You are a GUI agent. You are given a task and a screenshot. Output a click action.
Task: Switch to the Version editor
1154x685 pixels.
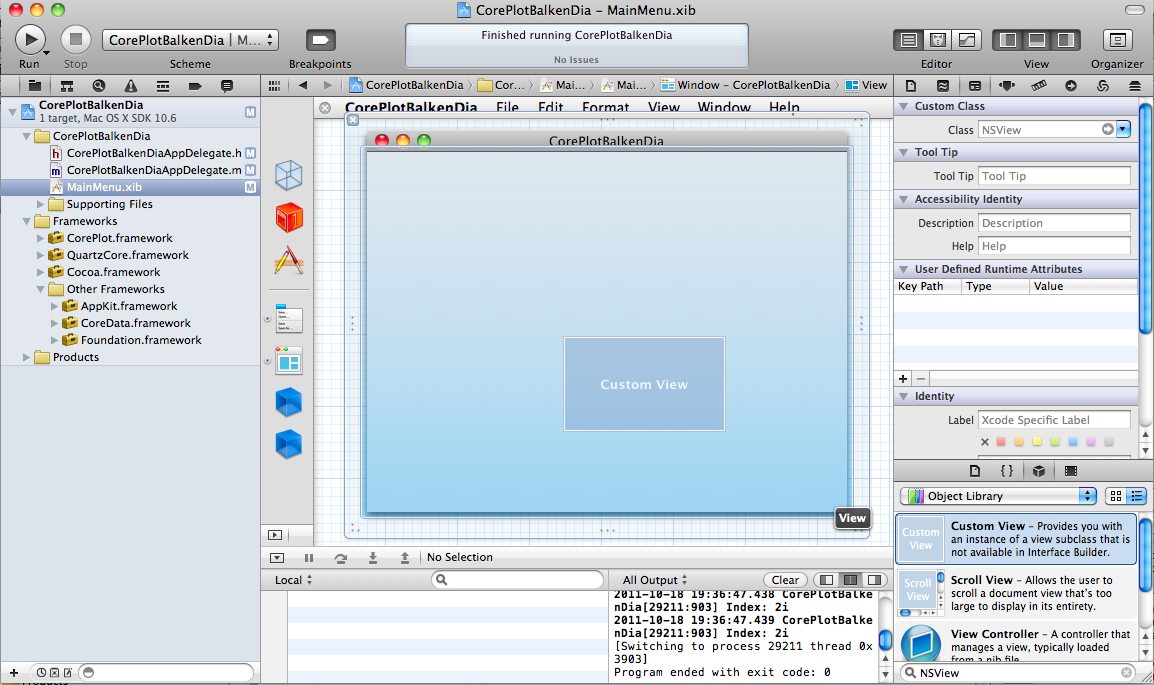[x=966, y=40]
